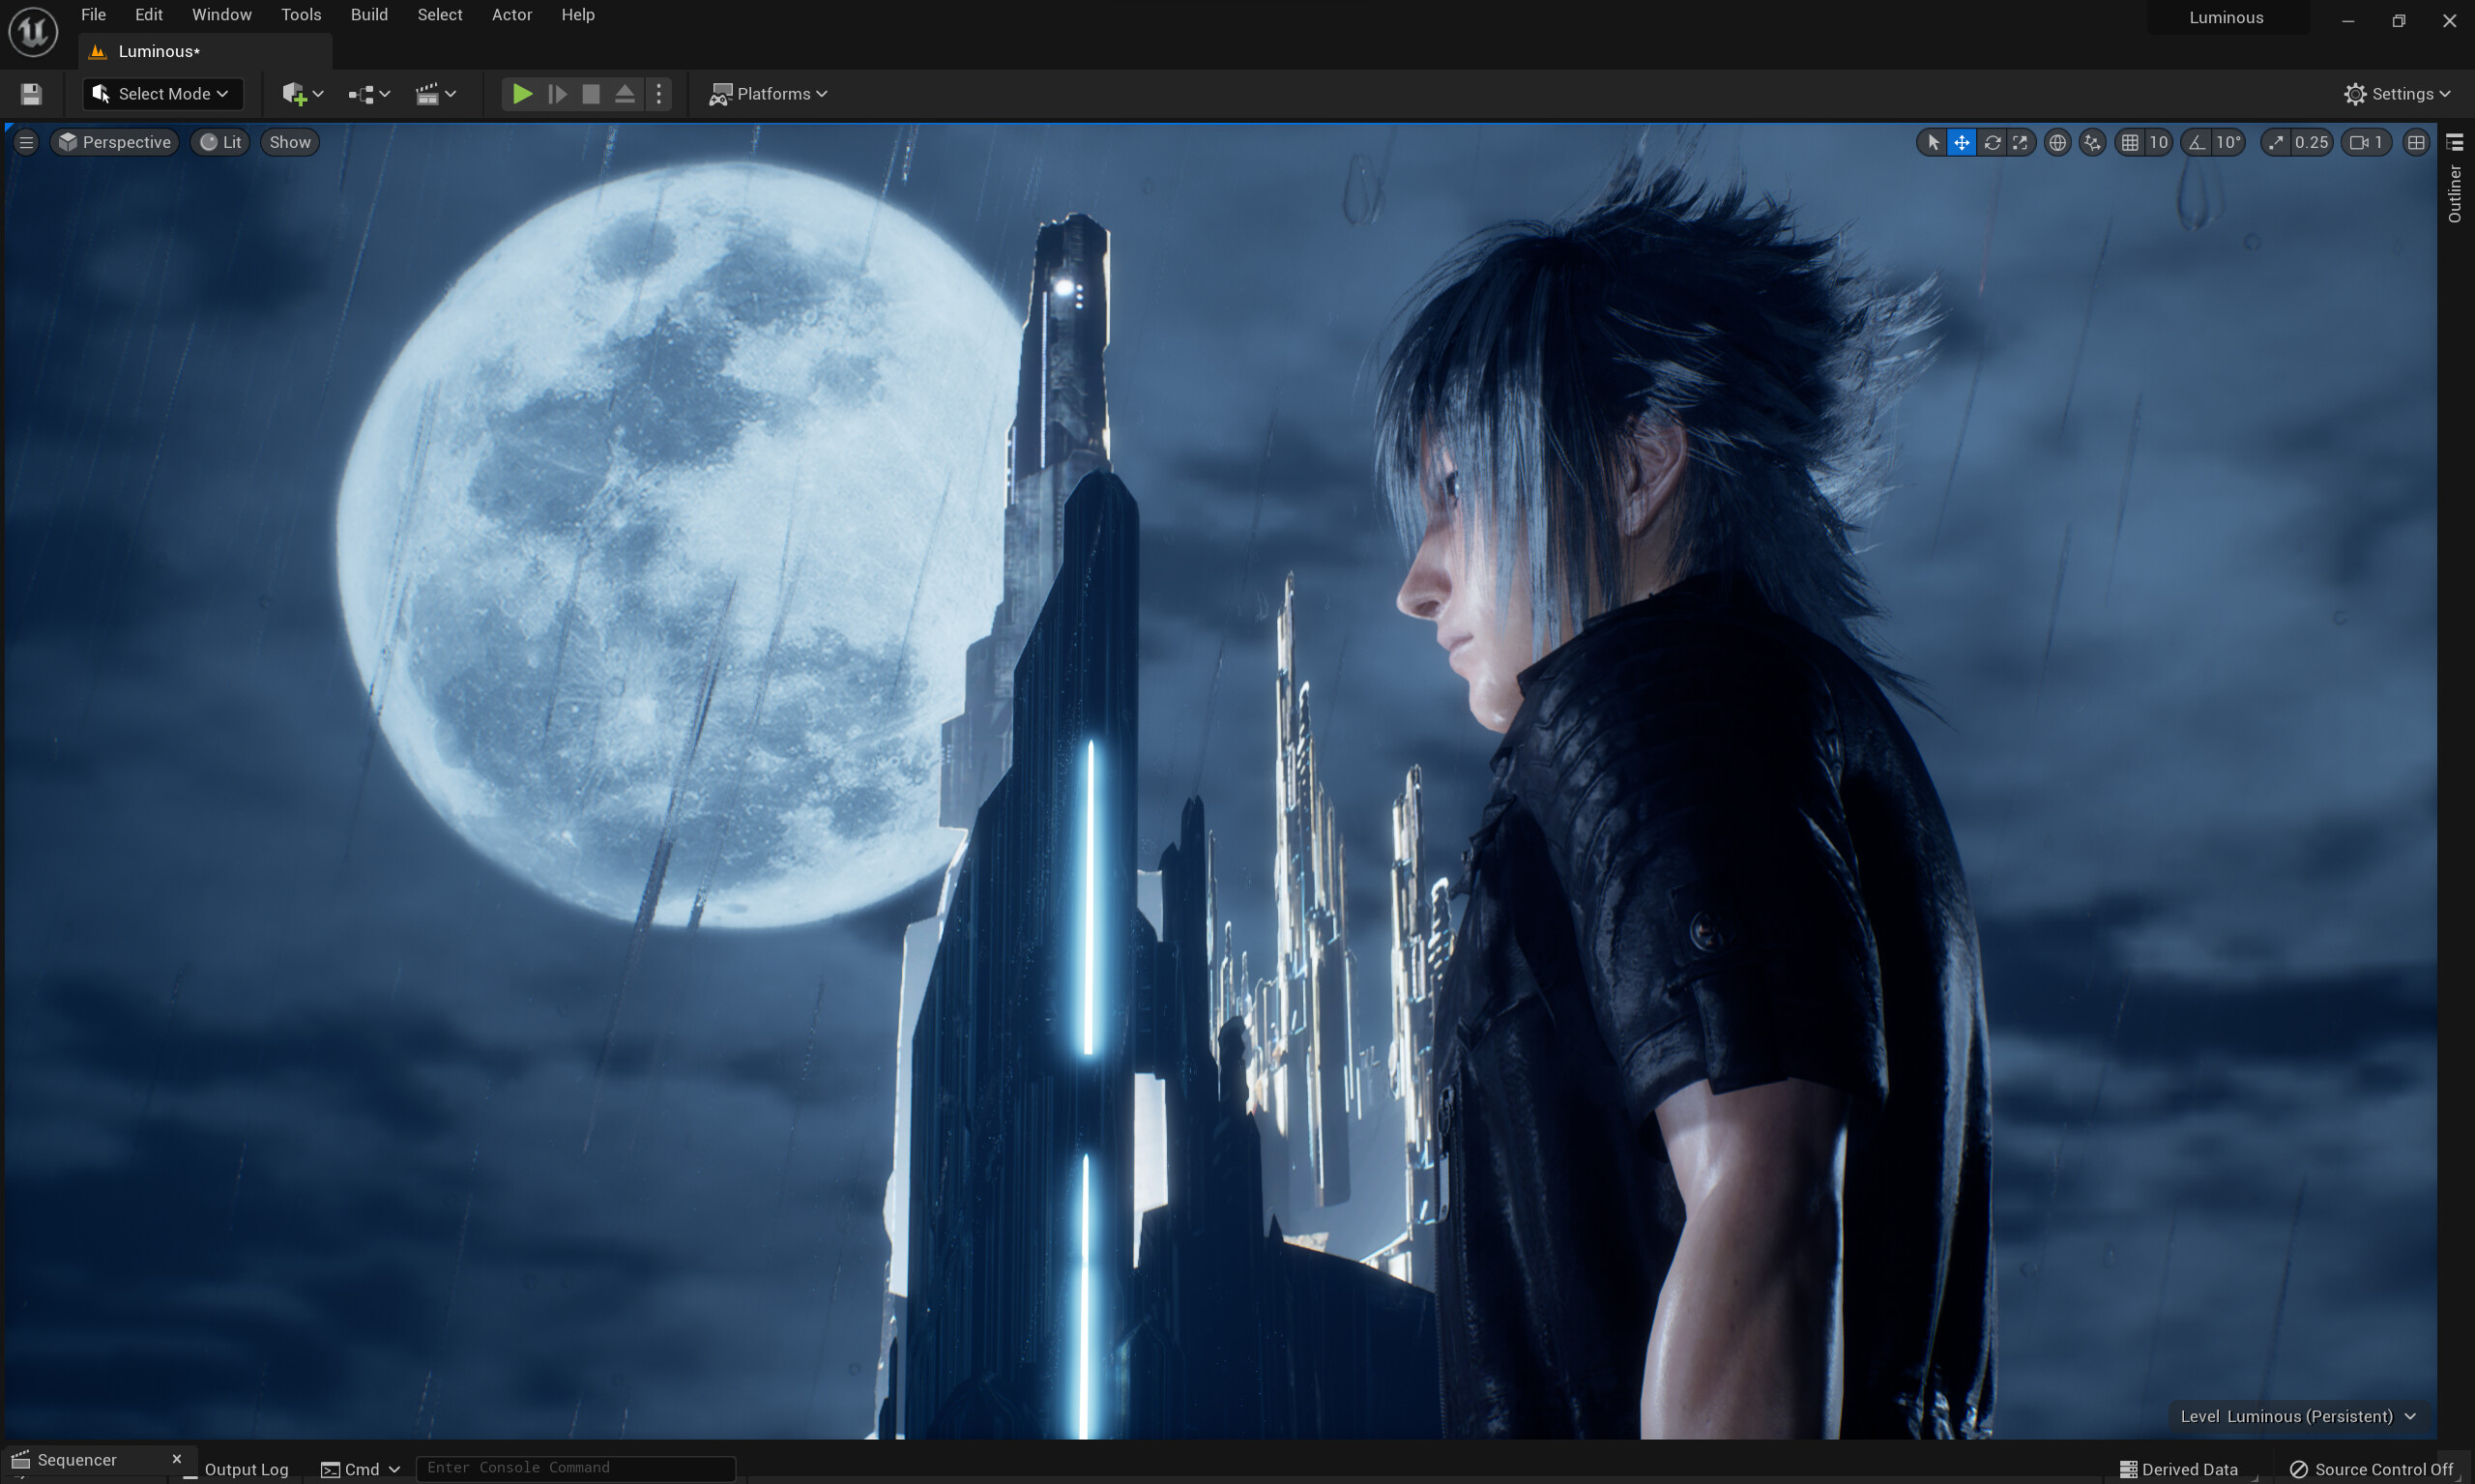
Task: Open the Tools menu
Action: pos(301,15)
